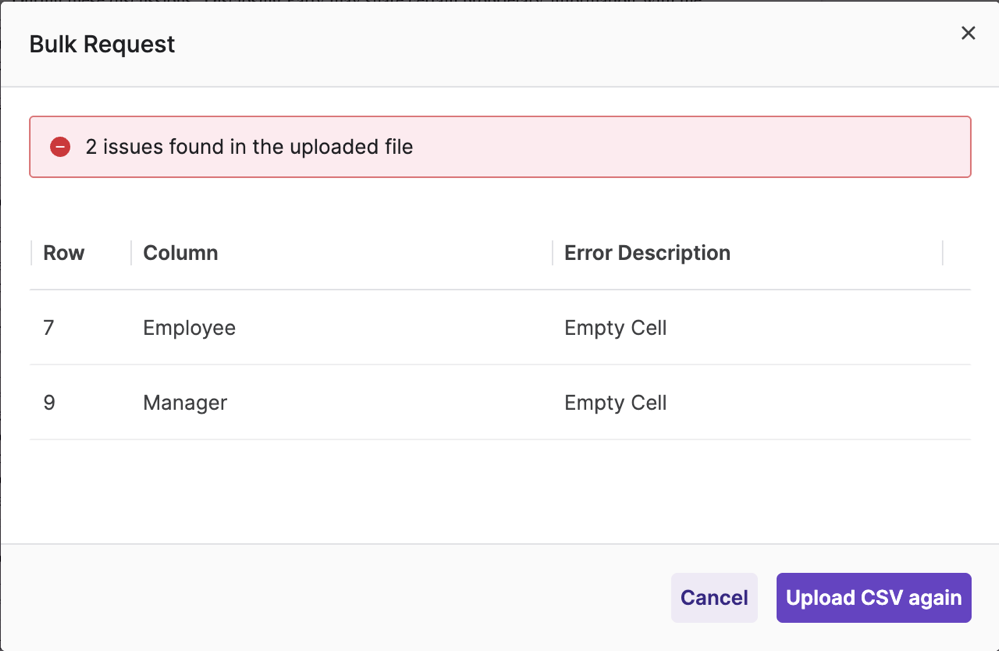Sort by the Column header
The width and height of the screenshot is (999, 651).
point(180,253)
